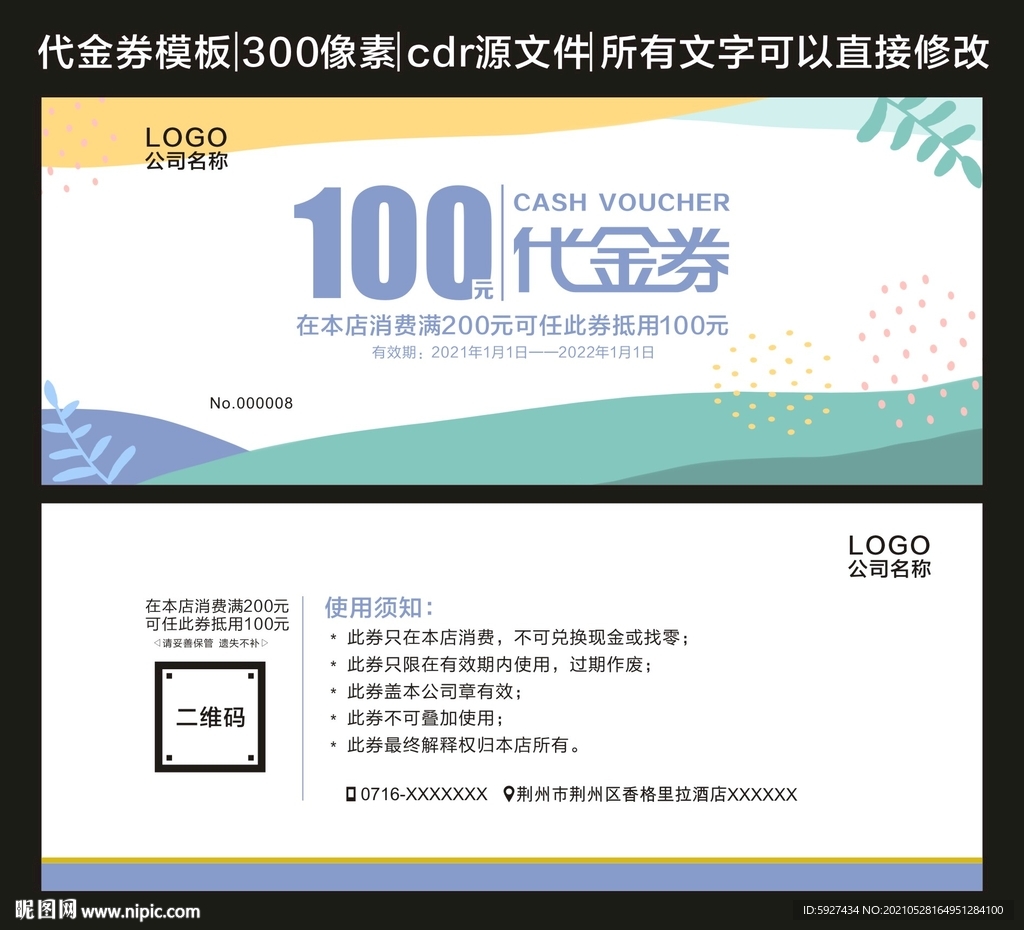The image size is (1024, 930).
Task: Click the header text 300像素
Action: point(319,52)
